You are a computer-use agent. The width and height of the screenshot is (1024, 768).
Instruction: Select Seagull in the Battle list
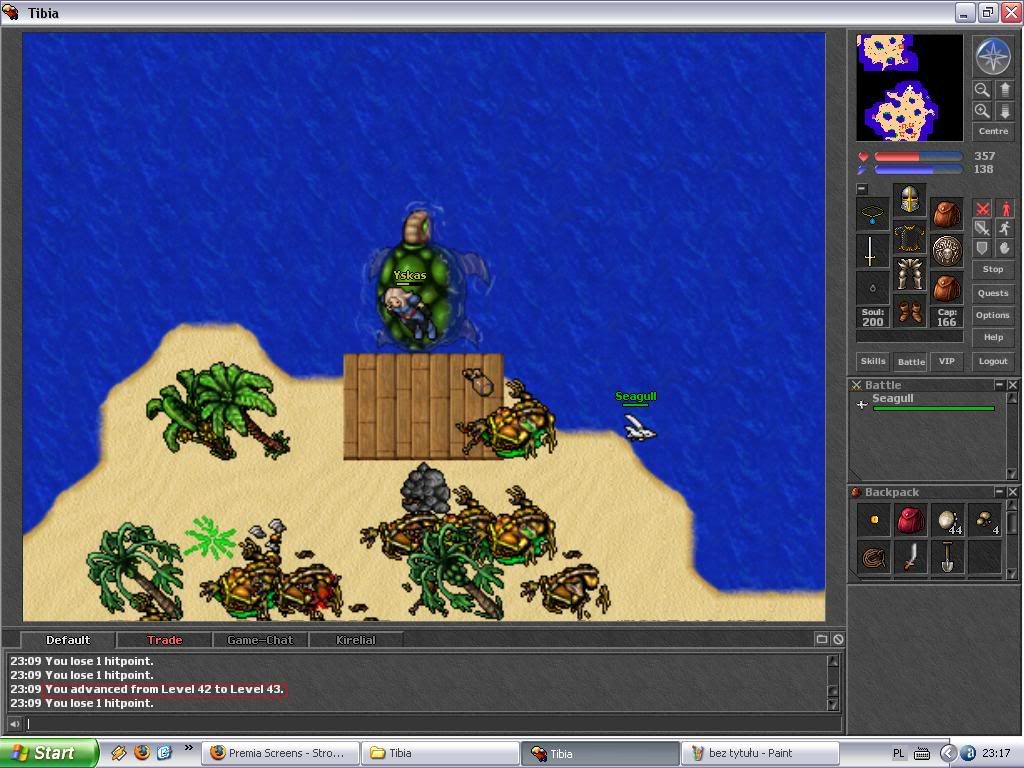click(x=926, y=402)
